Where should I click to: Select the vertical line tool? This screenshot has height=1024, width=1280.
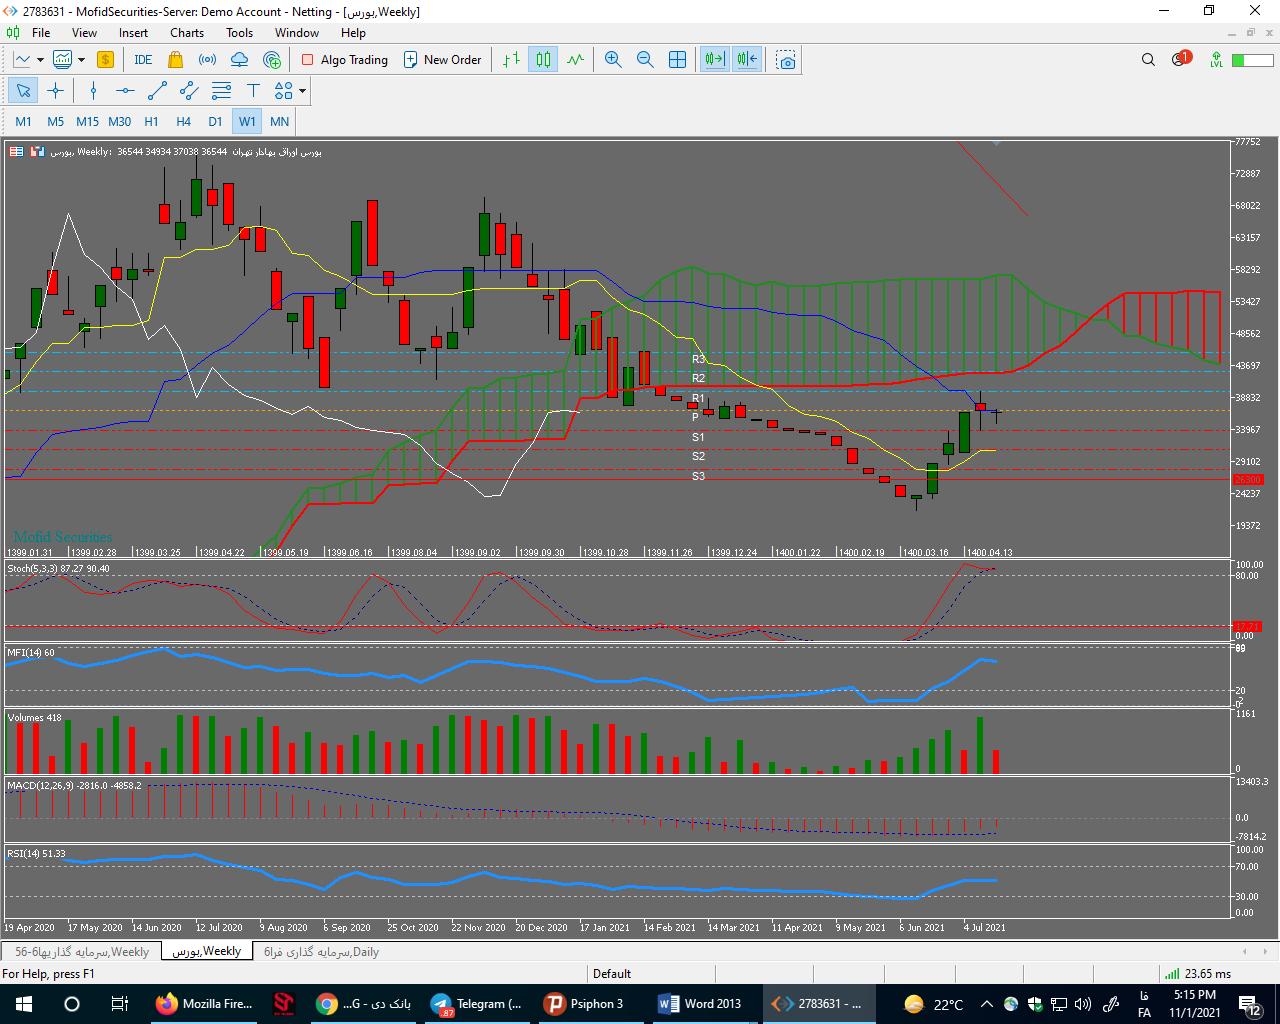tap(93, 91)
